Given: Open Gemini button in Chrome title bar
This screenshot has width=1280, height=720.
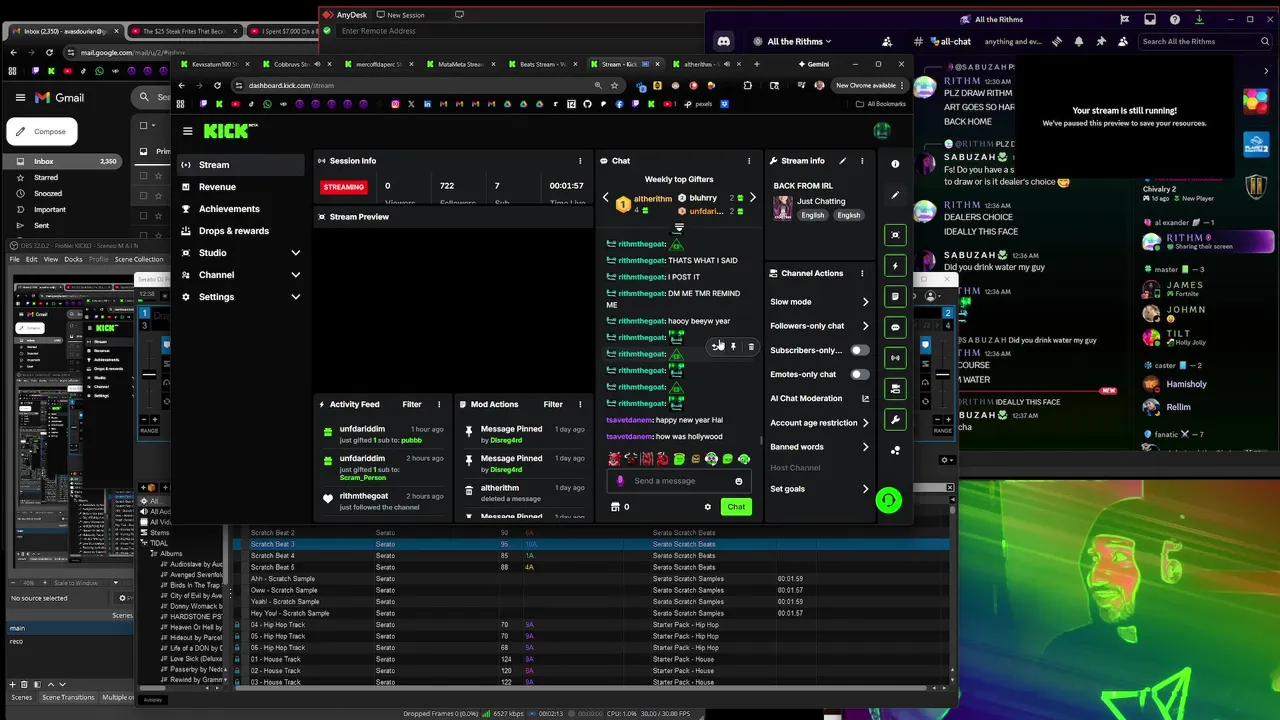Looking at the screenshot, I should pyautogui.click(x=813, y=64).
